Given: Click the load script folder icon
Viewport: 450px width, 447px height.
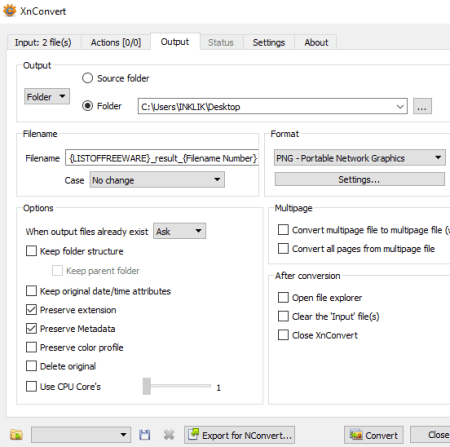Looking at the screenshot, I should coord(16,435).
